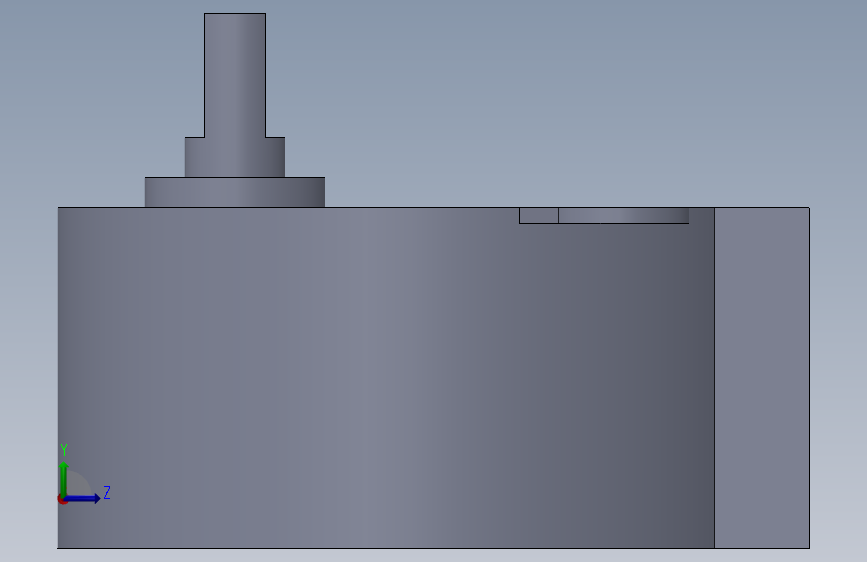Select the large main body face
Screen dimensions: 867x562
pyautogui.click(x=386, y=378)
